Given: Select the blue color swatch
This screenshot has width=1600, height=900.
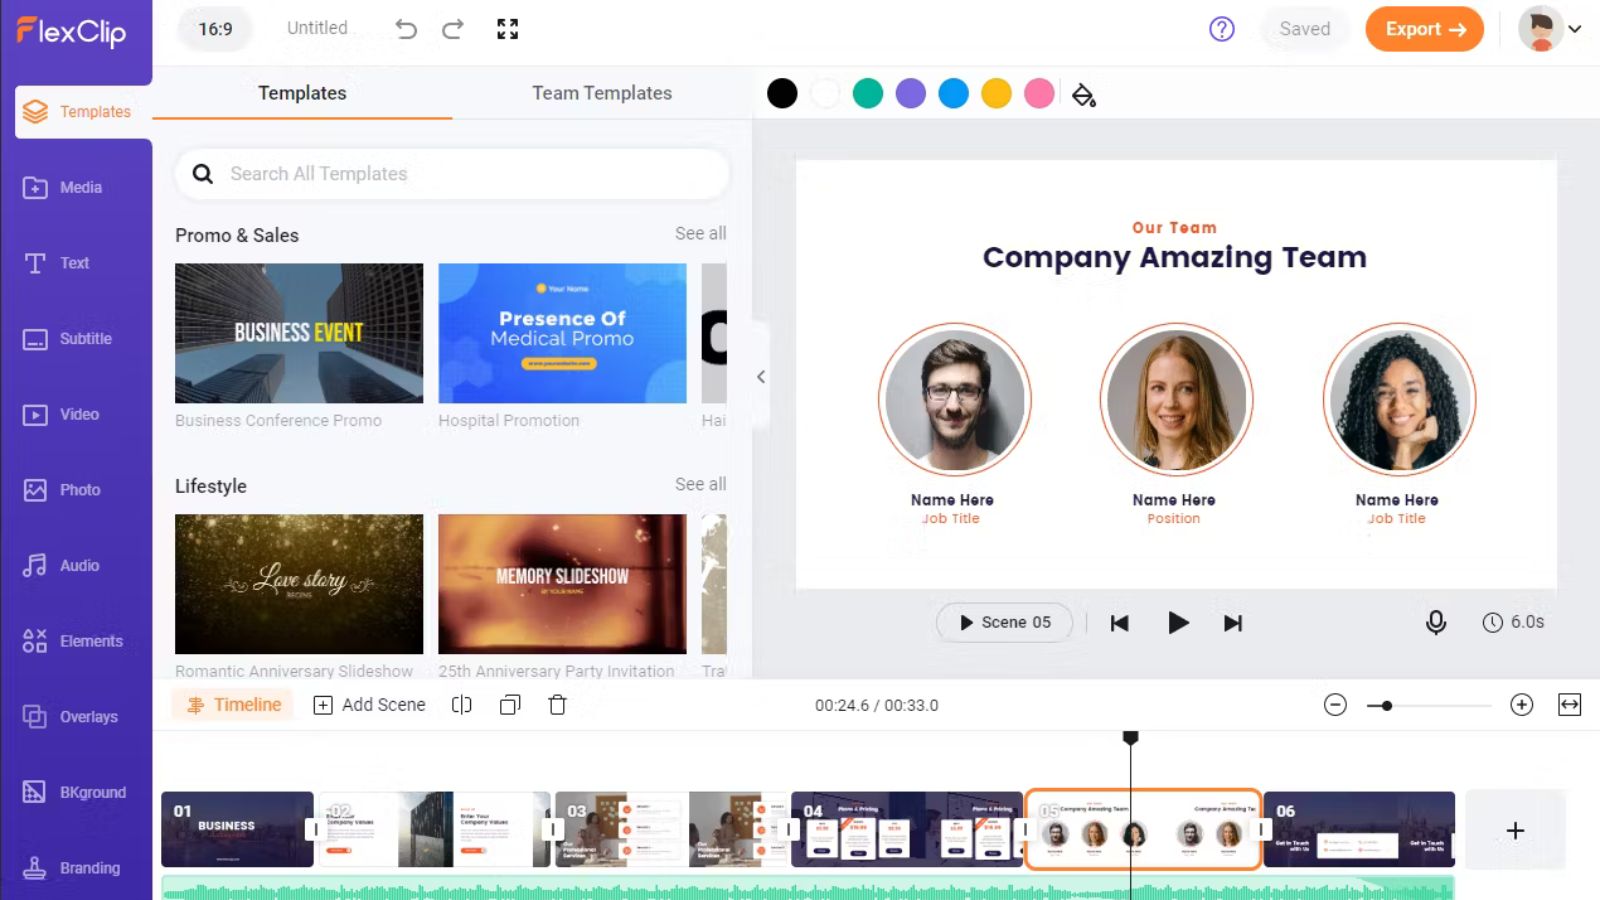Looking at the screenshot, I should point(954,93).
